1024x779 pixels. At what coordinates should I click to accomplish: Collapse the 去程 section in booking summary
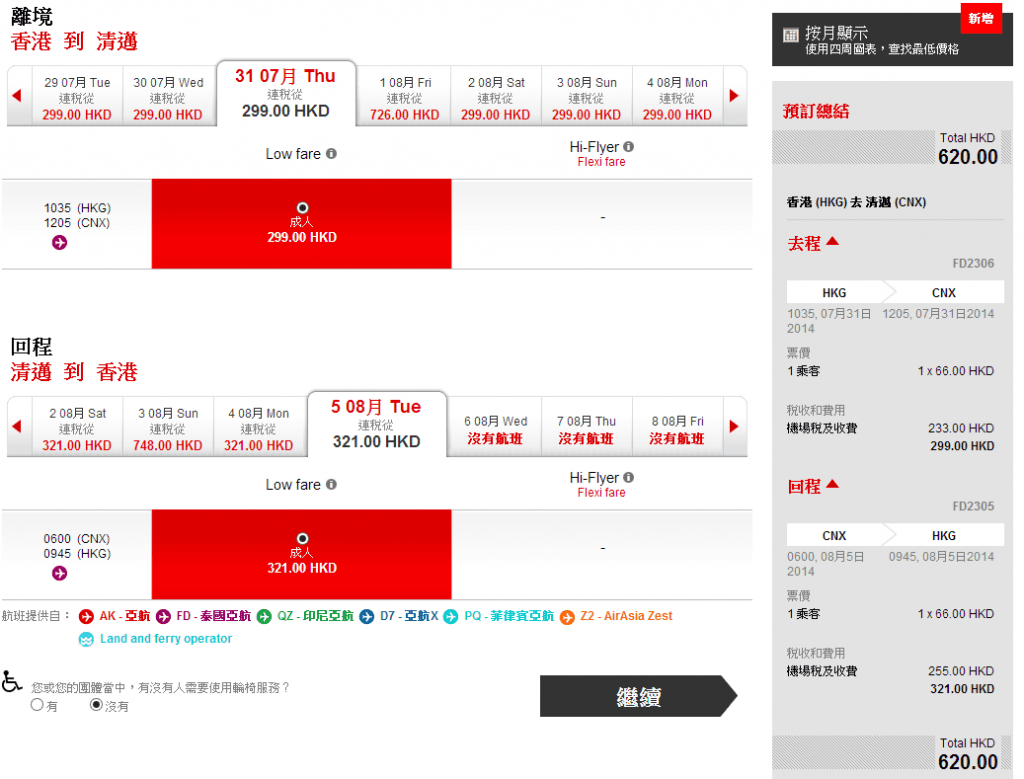(832, 241)
